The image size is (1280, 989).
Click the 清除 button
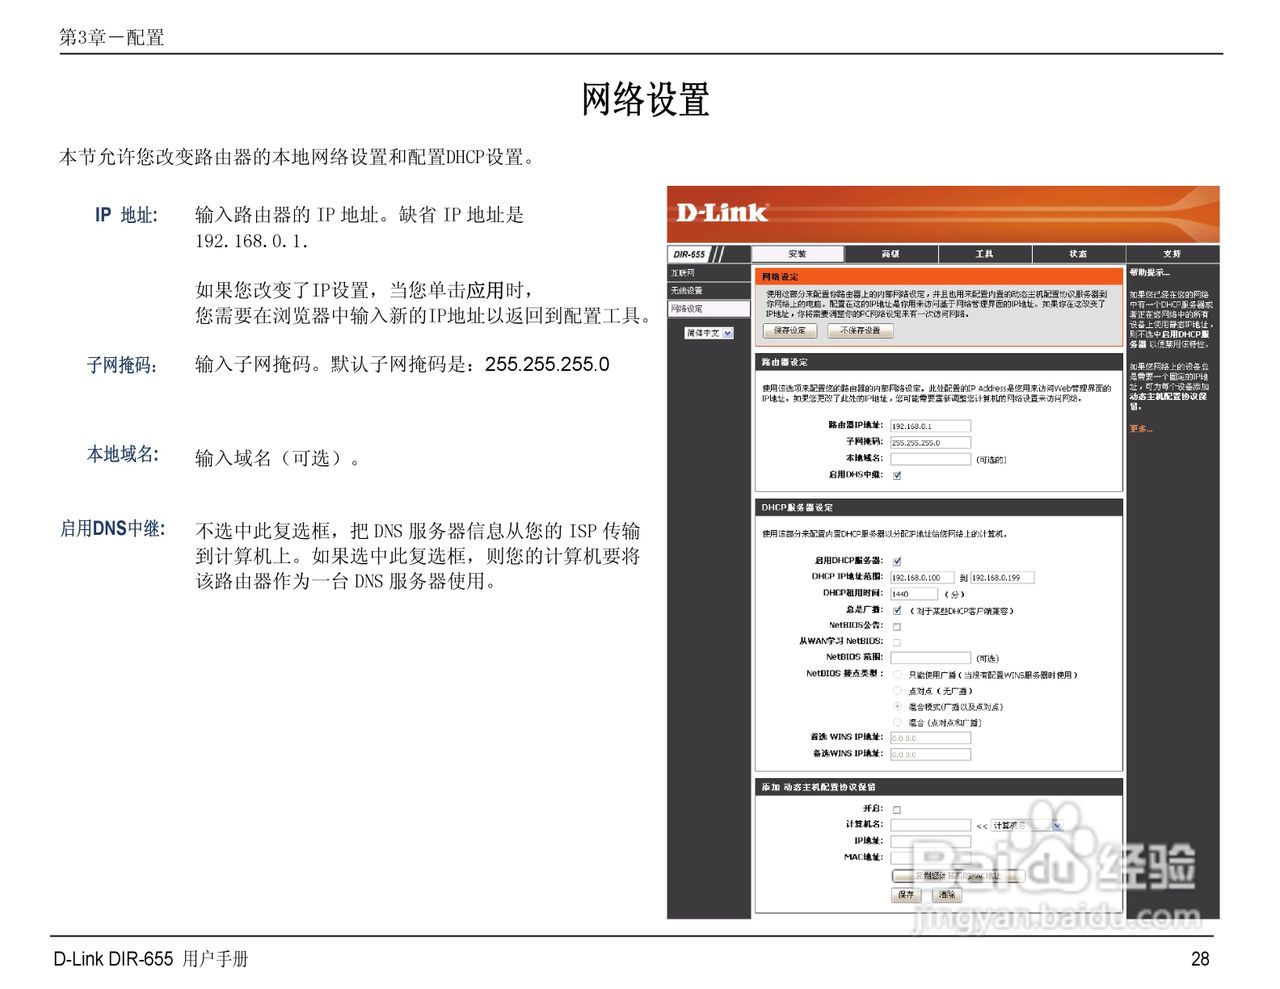click(947, 895)
